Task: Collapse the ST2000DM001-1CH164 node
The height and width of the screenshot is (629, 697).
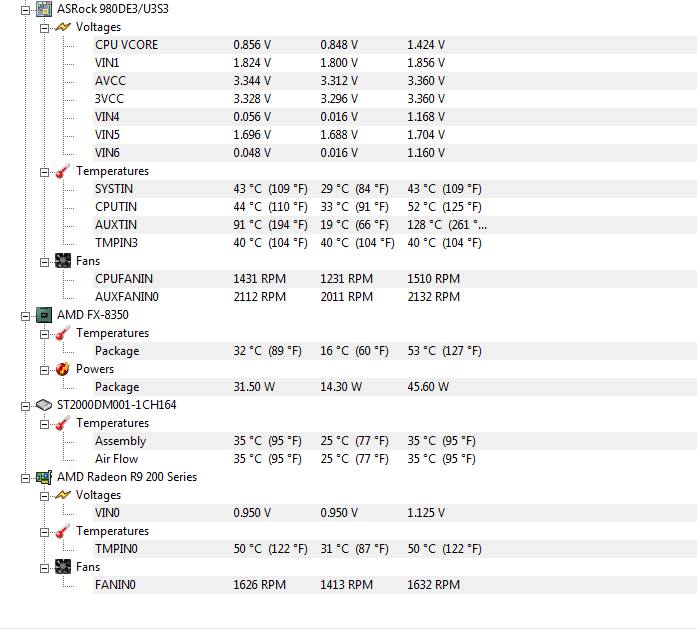Action: [x=26, y=406]
